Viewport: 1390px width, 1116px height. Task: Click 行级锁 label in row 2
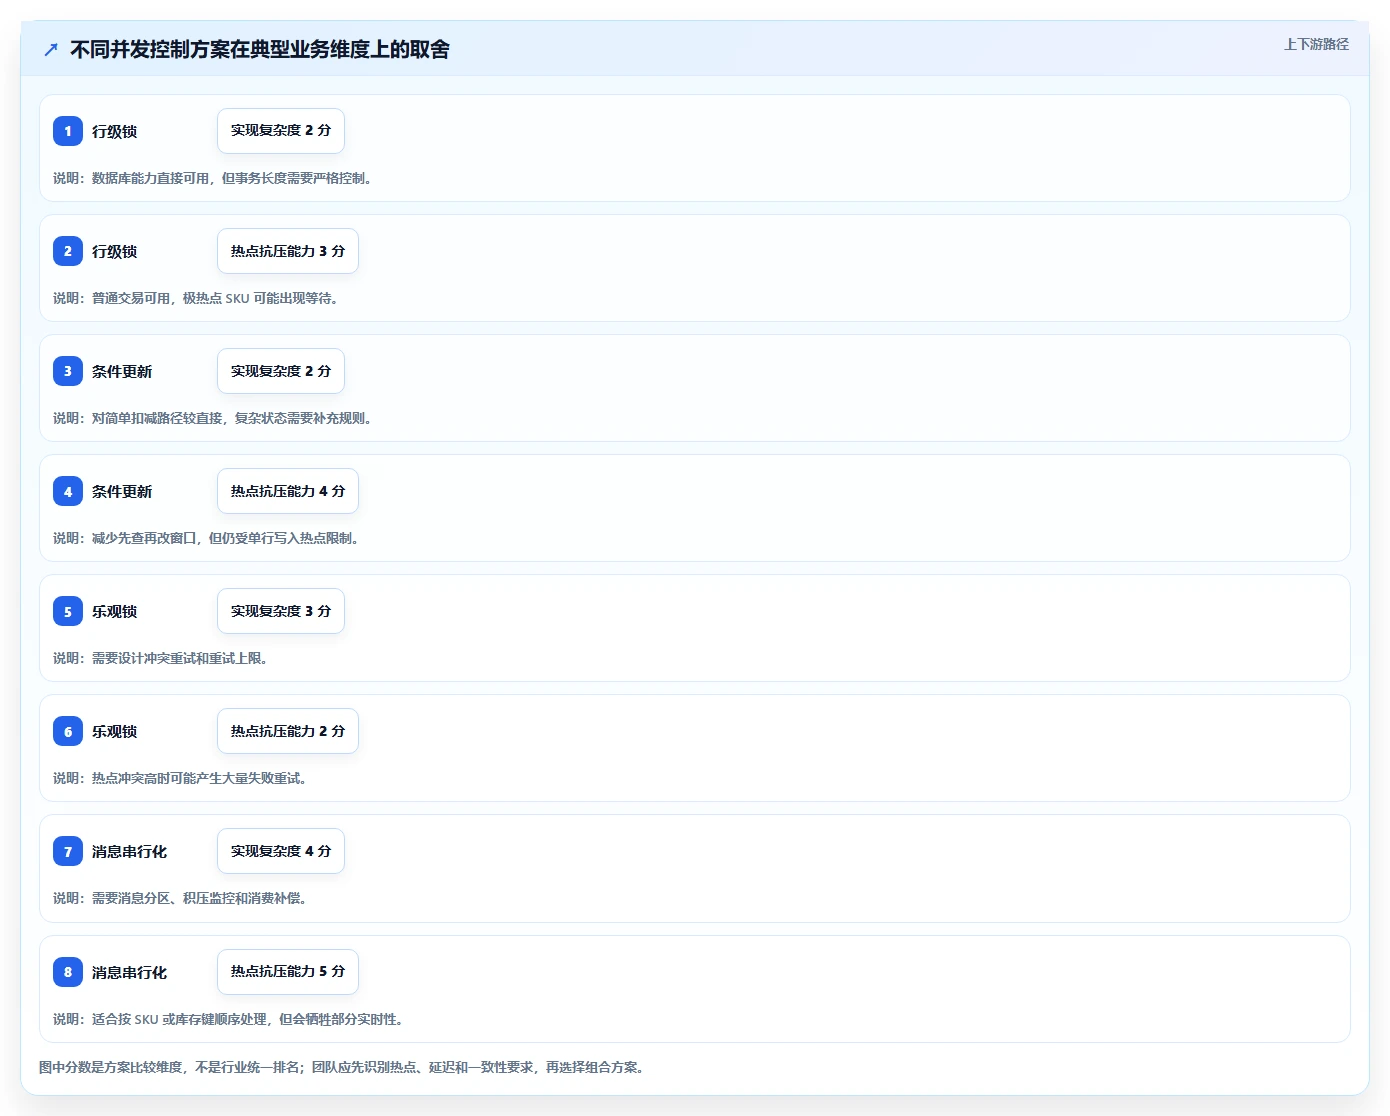tap(114, 251)
